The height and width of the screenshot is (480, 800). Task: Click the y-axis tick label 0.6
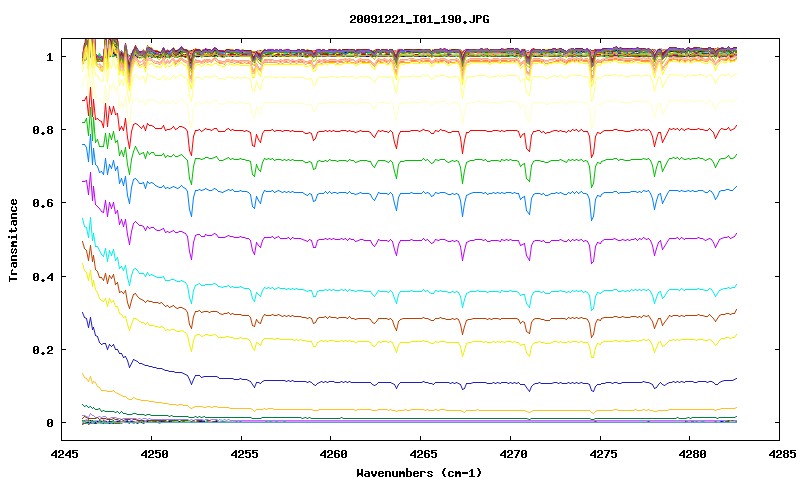[x=43, y=203]
